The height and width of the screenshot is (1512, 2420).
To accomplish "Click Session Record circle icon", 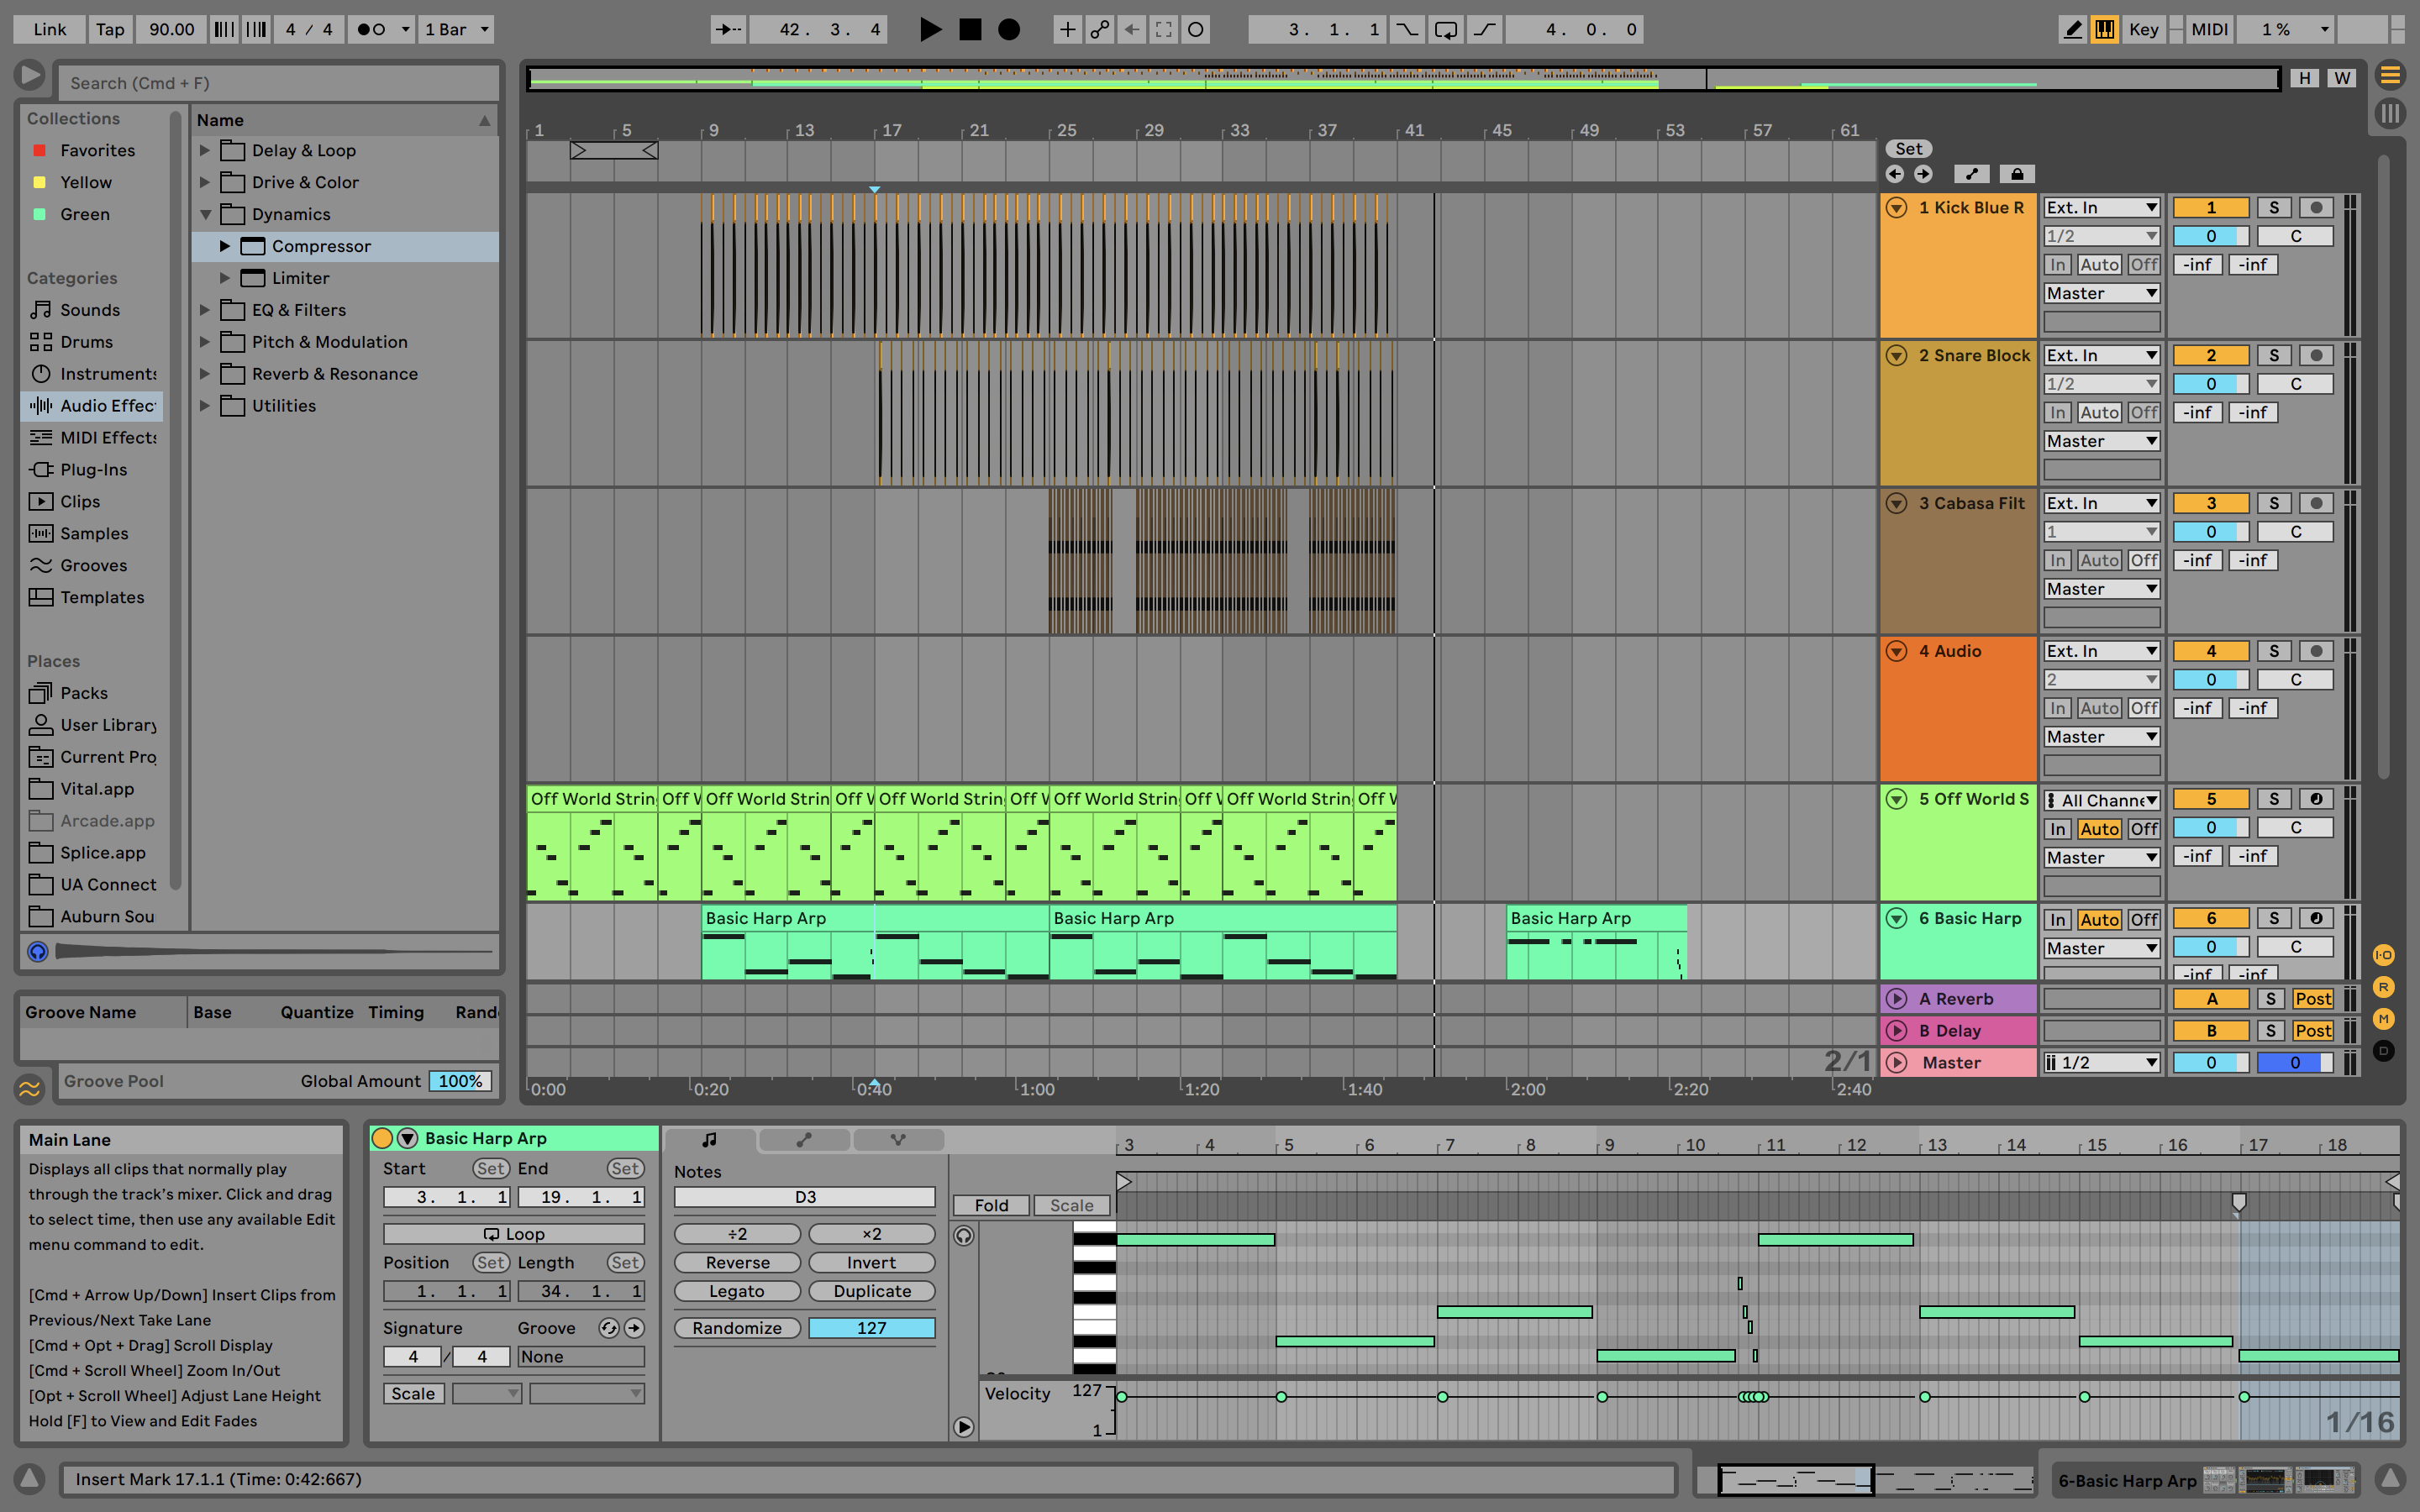I will point(1195,29).
